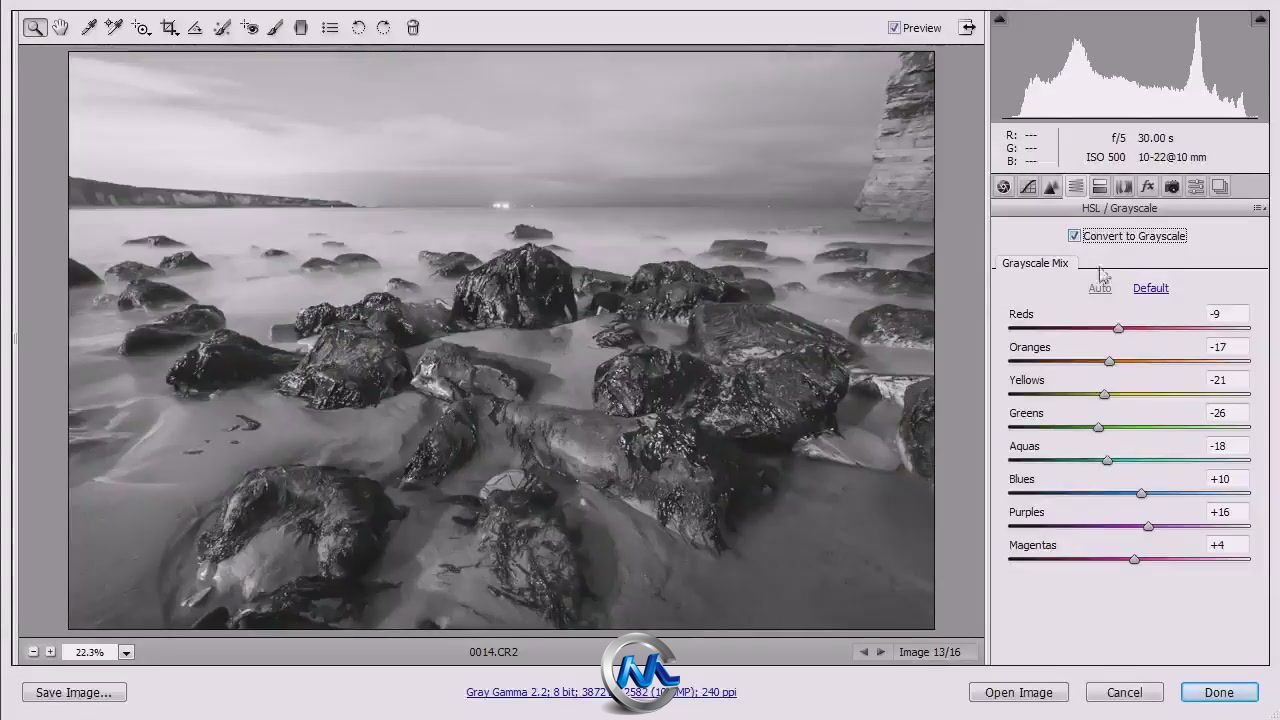The height and width of the screenshot is (720, 1280).
Task: Select the Adjustment Brush tool
Action: click(275, 28)
